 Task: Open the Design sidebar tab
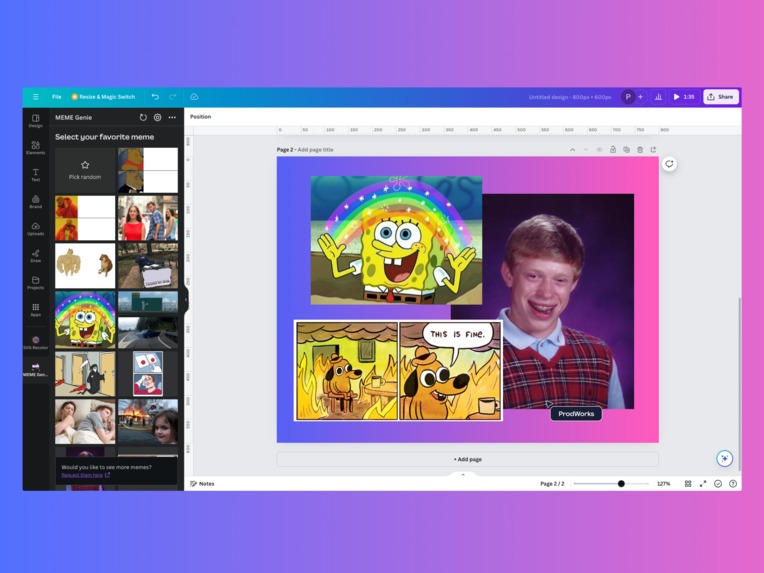pyautogui.click(x=36, y=121)
